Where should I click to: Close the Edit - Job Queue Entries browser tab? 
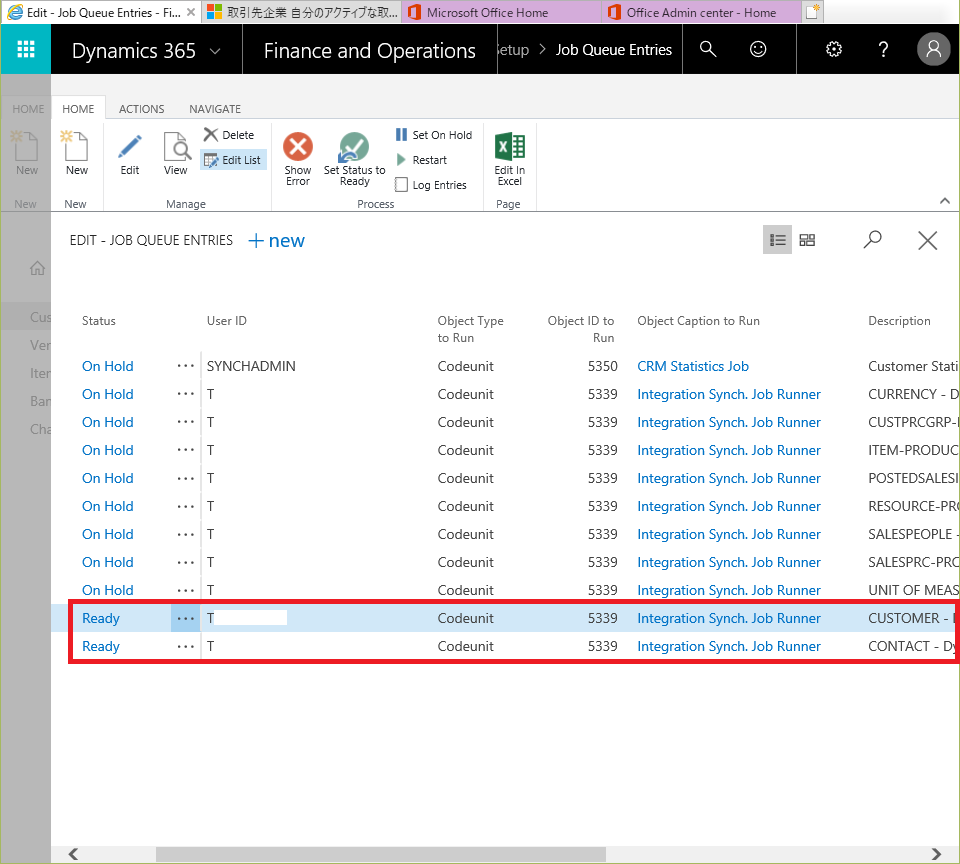coord(191,12)
